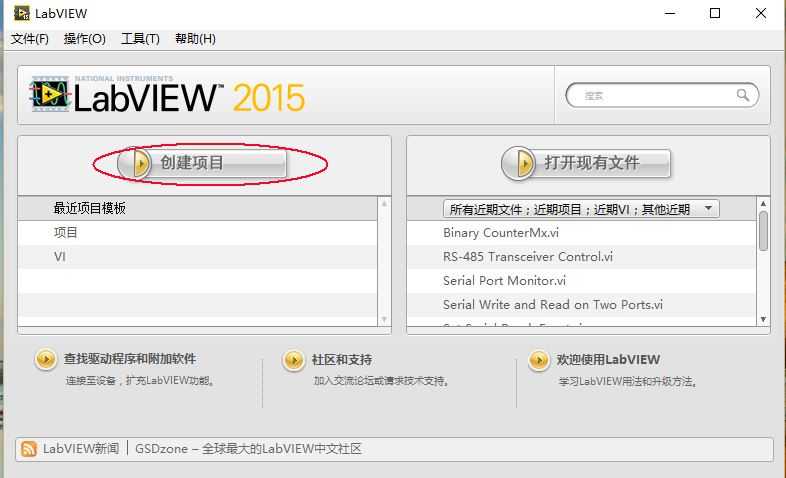Click the search magnifier icon
This screenshot has width=786, height=478.
click(x=742, y=95)
